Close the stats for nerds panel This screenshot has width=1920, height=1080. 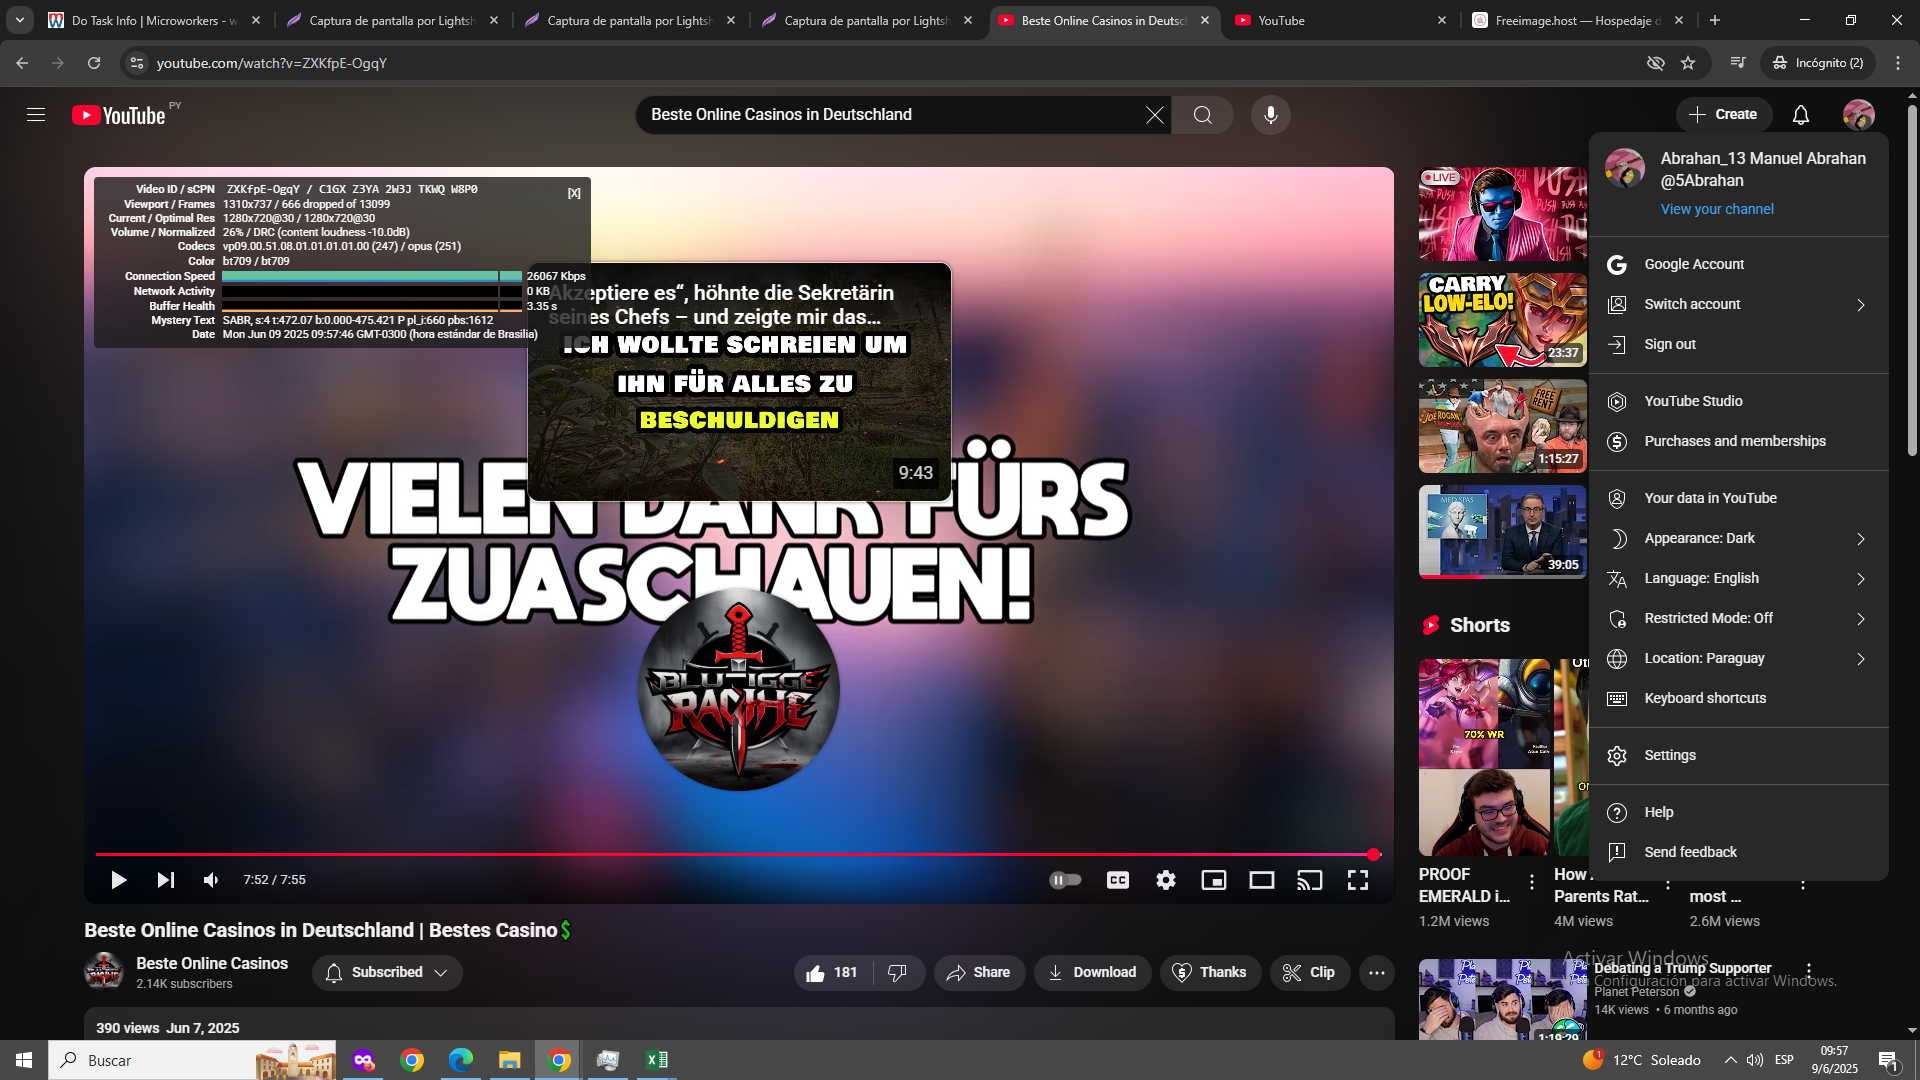pyautogui.click(x=574, y=193)
